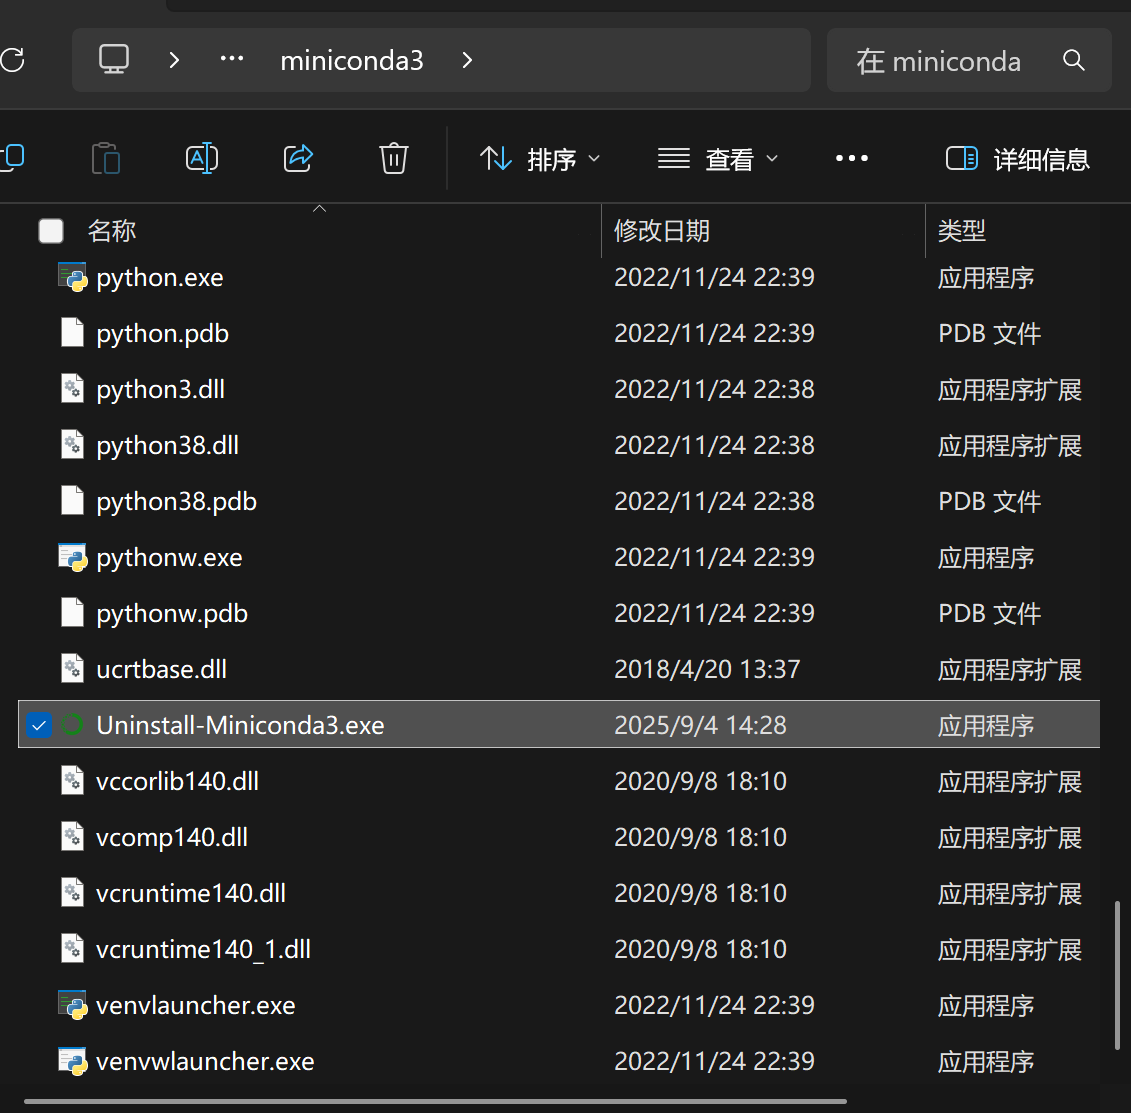
Task: Show hidden path segments via ellipsis
Action: pyautogui.click(x=232, y=58)
